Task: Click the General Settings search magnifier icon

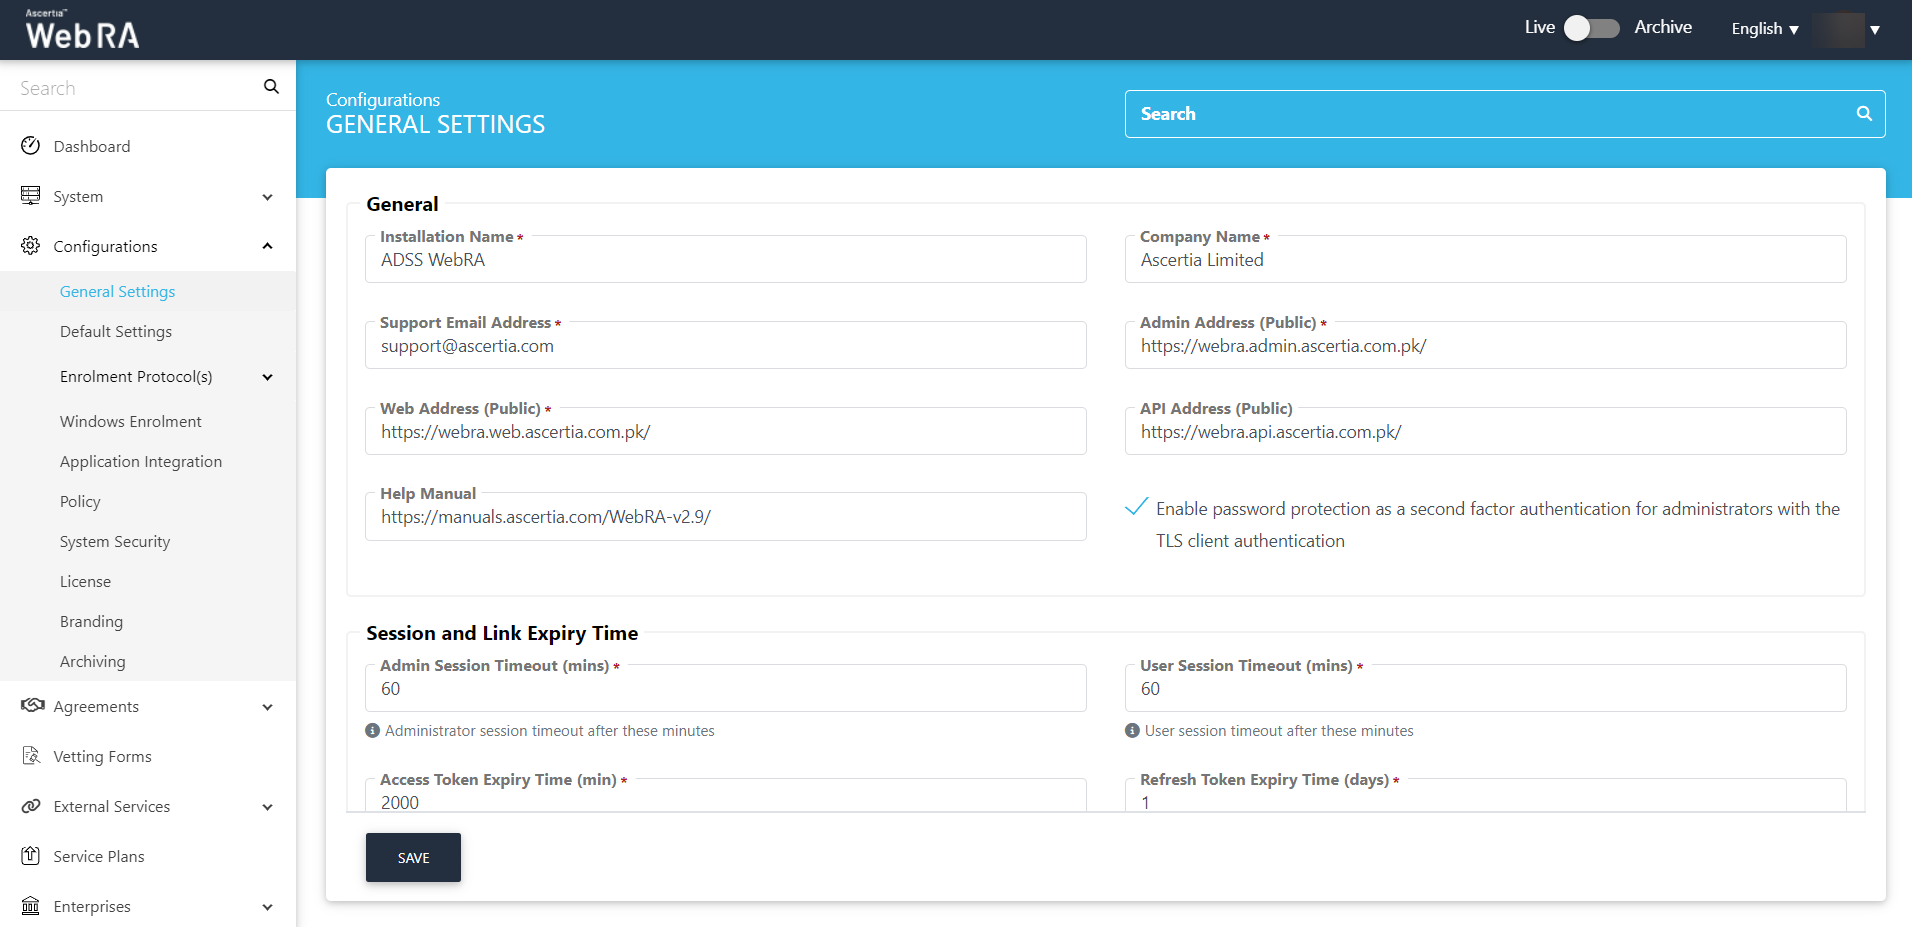Action: click(x=1864, y=114)
